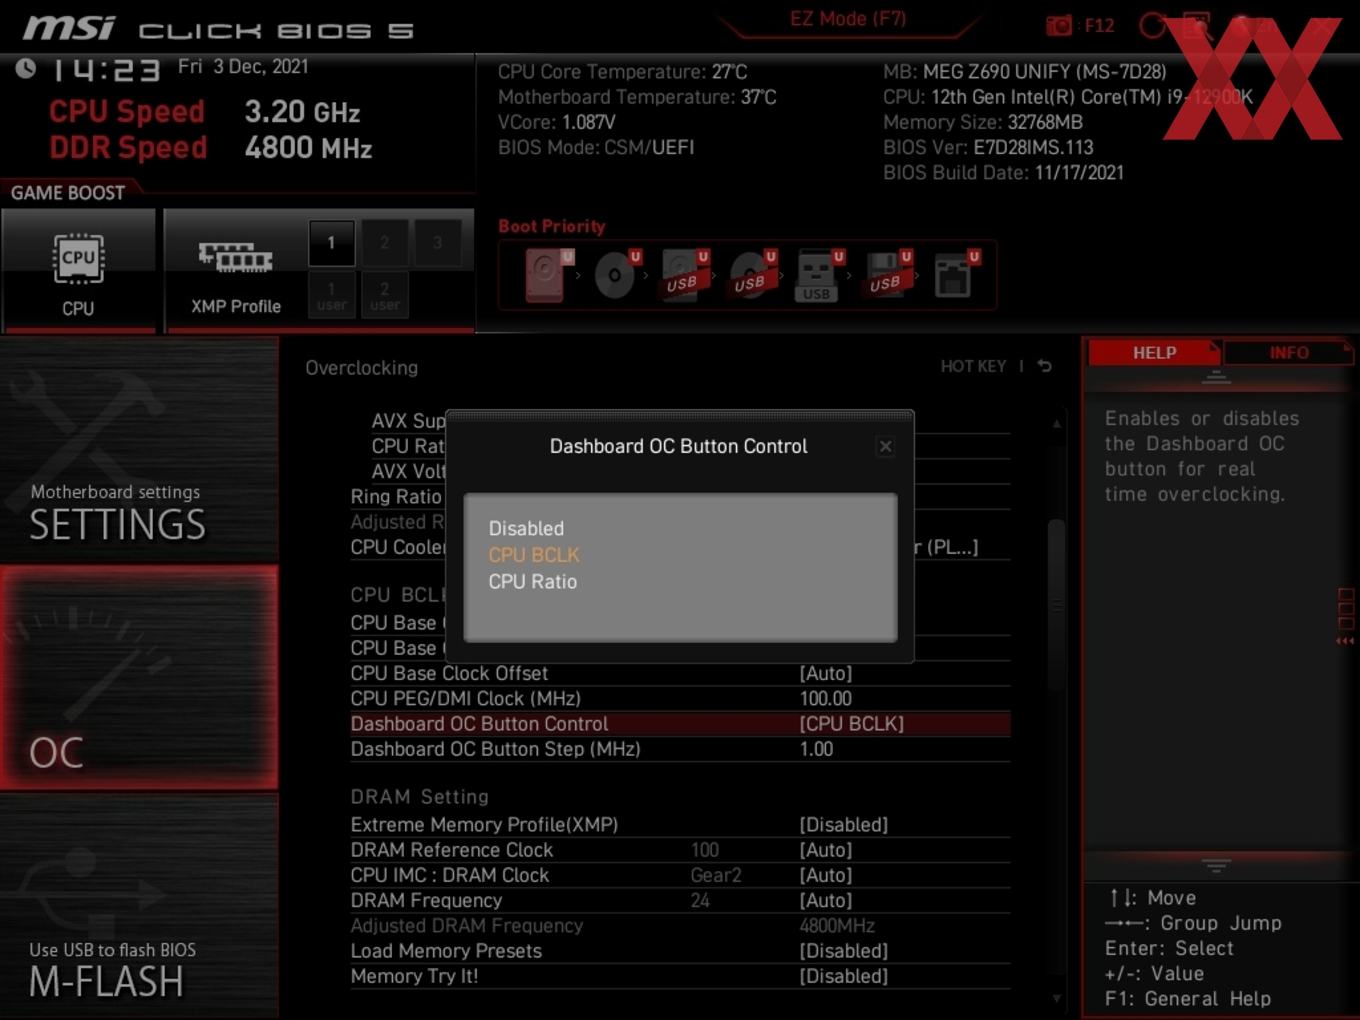Open Memory Try It! [Disabled] value

pyautogui.click(x=843, y=976)
